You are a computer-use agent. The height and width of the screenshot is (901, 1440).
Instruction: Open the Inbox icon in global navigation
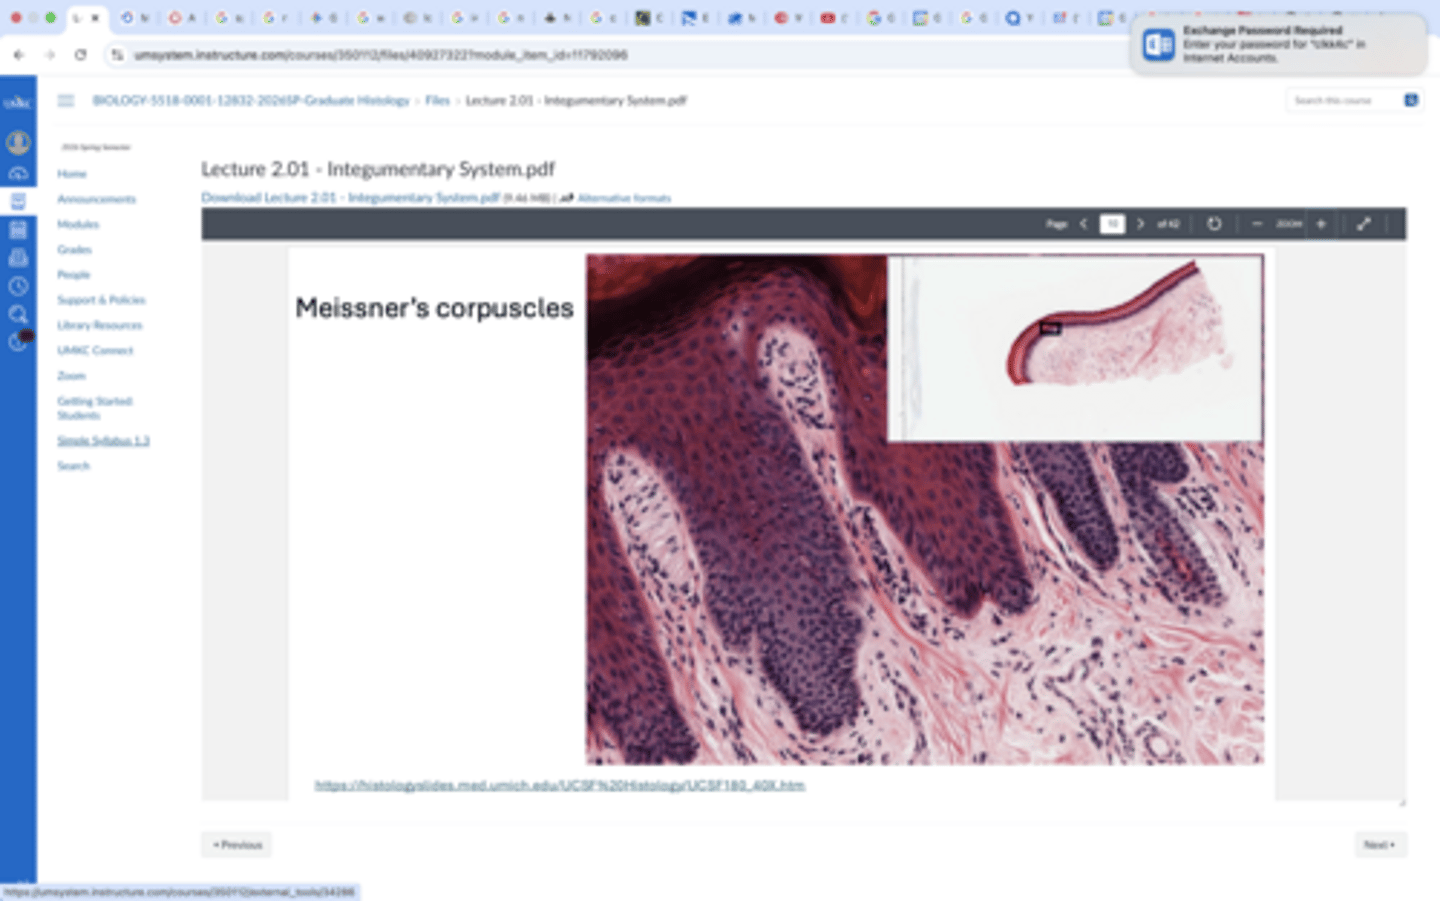click(18, 258)
